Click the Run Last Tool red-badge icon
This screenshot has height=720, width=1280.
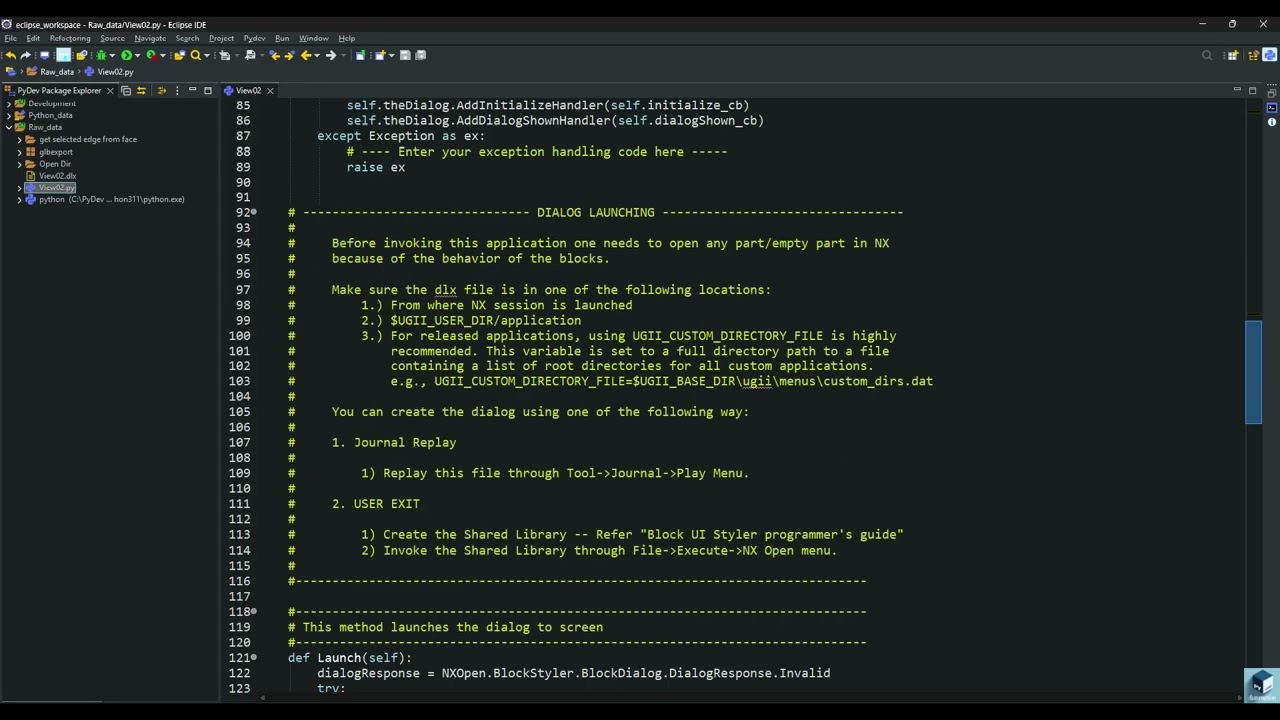152,55
